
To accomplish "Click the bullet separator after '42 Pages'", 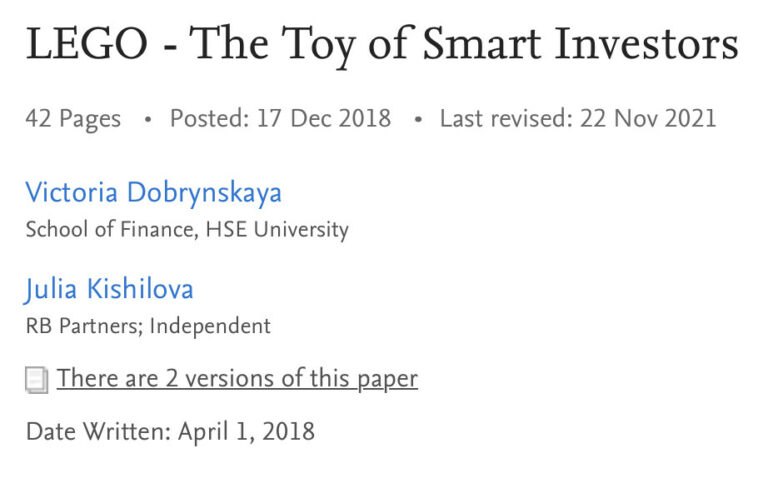I will point(147,119).
